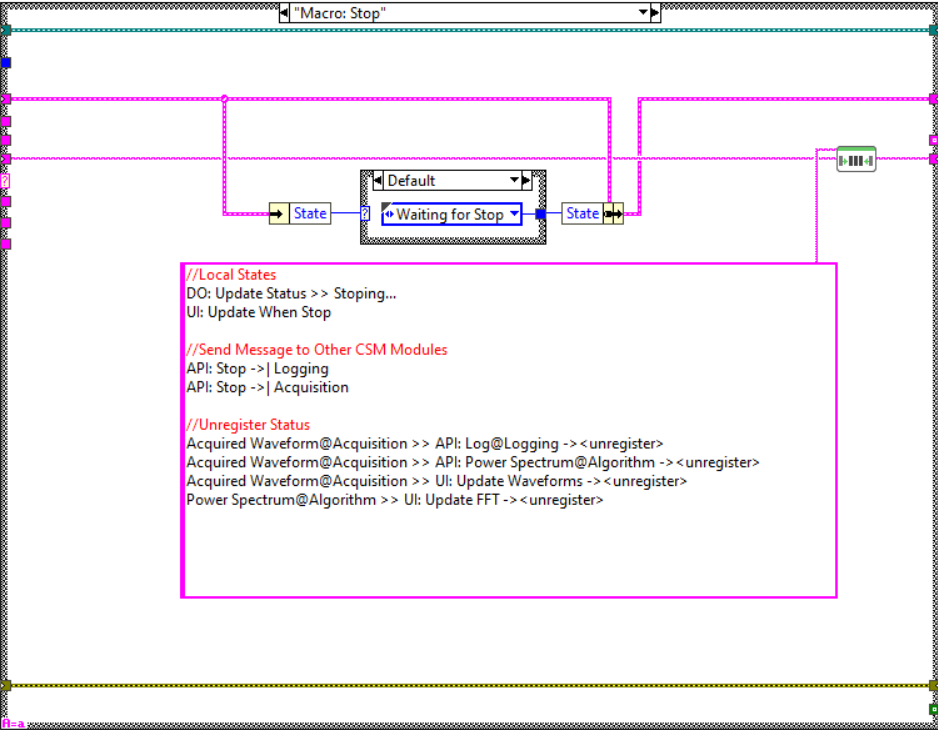Image resolution: width=938 pixels, height=730 pixels.
Task: Click previous-case arrow on inner Default selector
Action: (x=378, y=181)
